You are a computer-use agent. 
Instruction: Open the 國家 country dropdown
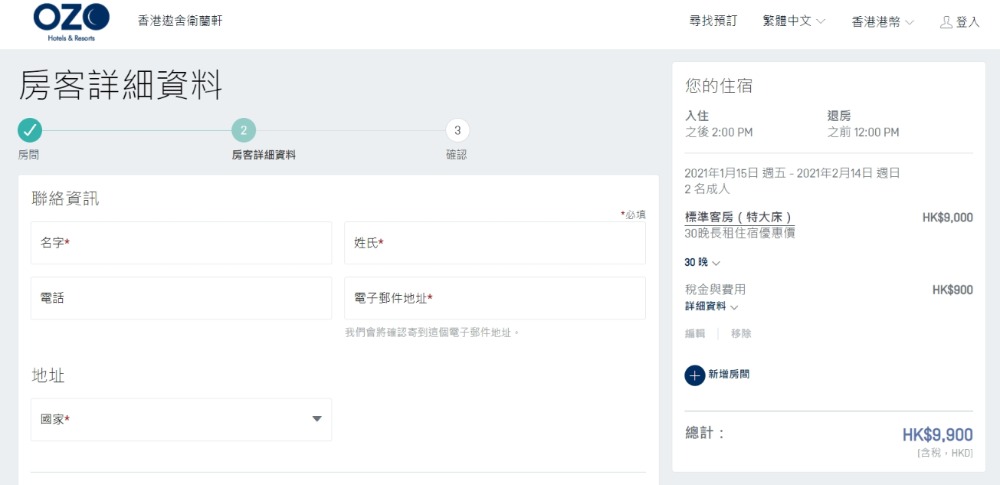click(181, 419)
